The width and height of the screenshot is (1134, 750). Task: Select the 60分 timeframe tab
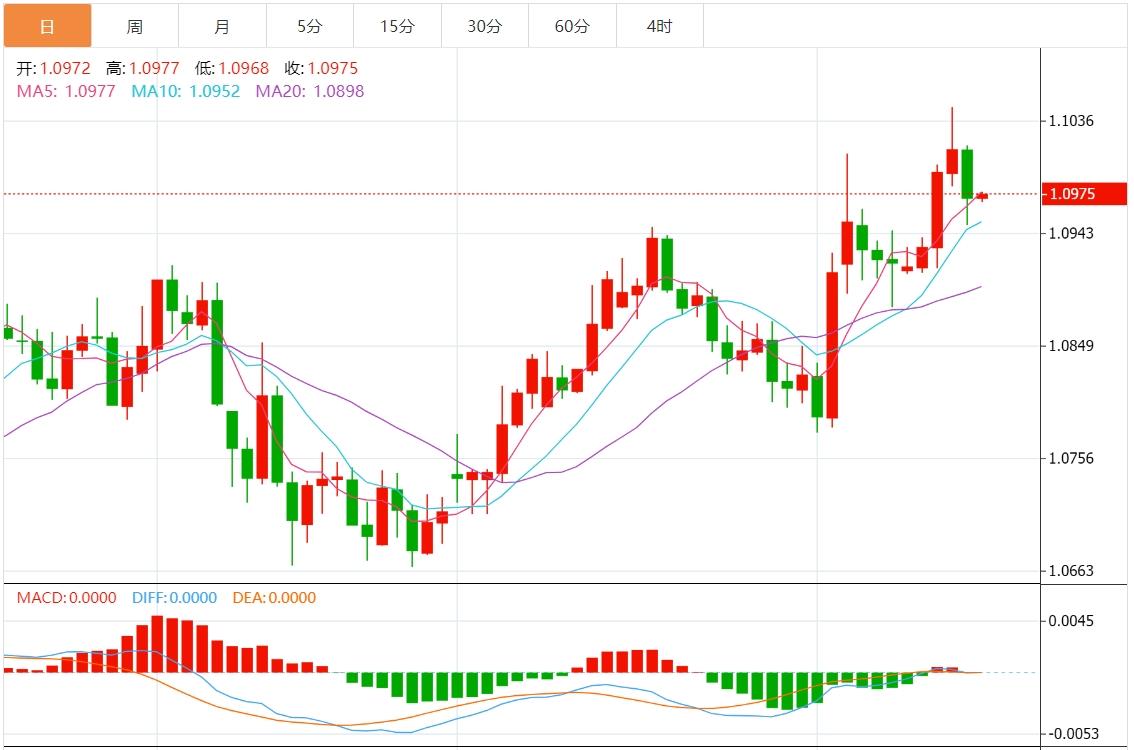point(572,26)
